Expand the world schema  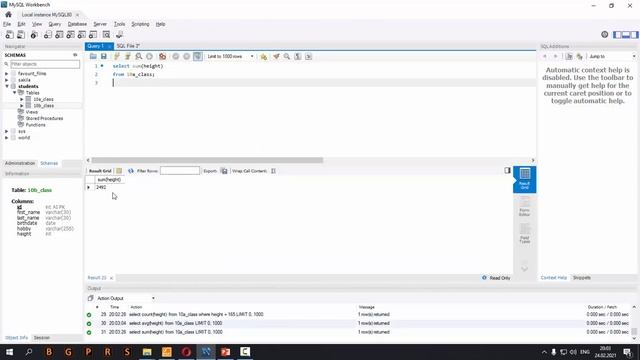click(x=7, y=138)
